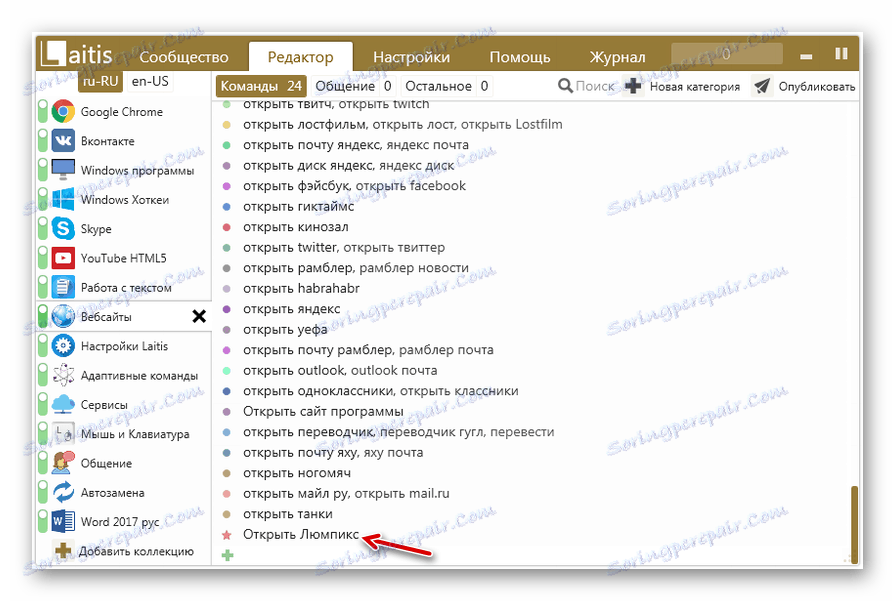
Task: Toggle the Вконтакте collection switch
Action: [43, 141]
